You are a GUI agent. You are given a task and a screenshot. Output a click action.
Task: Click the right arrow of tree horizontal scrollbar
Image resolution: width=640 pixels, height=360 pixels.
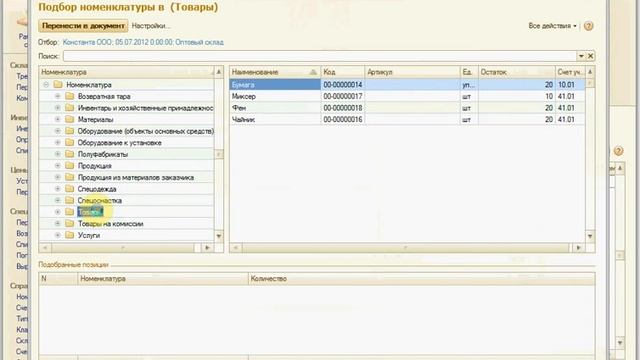click(207, 247)
